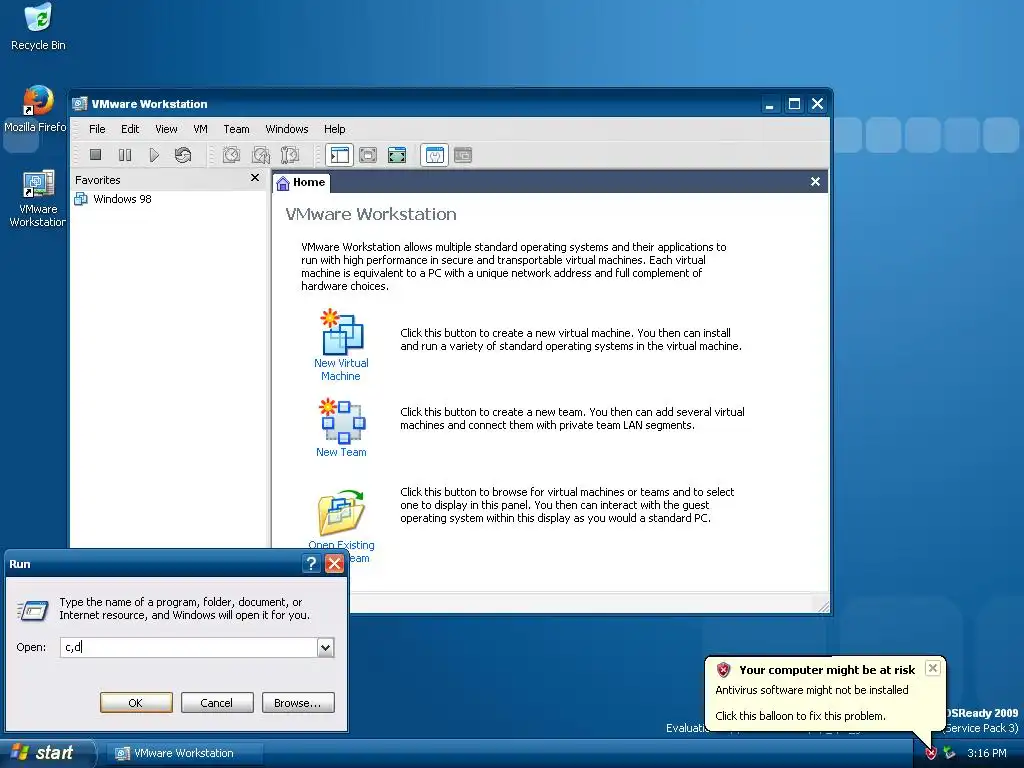The height and width of the screenshot is (768, 1024).
Task: Click the security alert shield tray icon
Action: (931, 753)
